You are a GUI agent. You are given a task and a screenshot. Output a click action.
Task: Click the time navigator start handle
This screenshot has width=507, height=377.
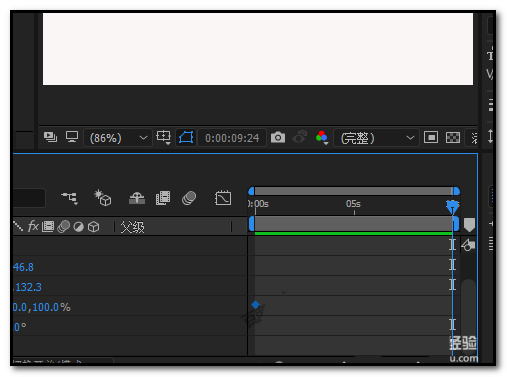[251, 191]
